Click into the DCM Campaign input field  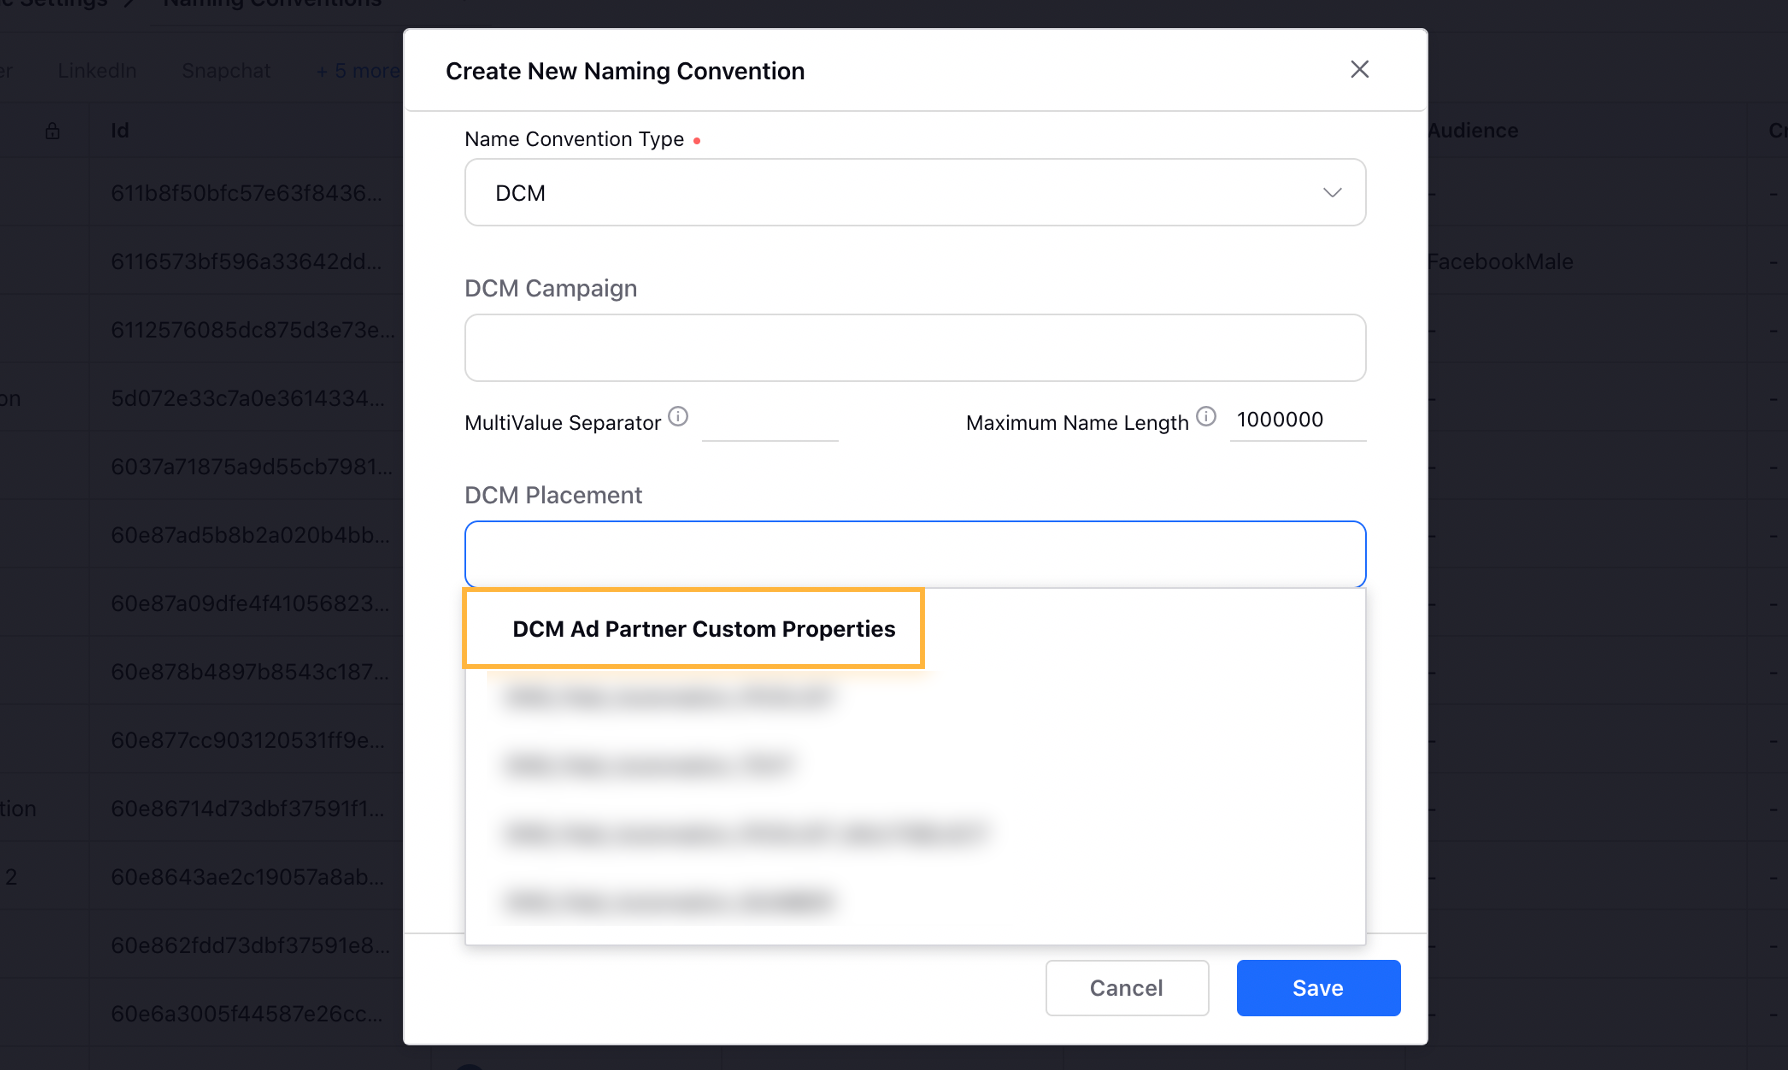coord(915,348)
